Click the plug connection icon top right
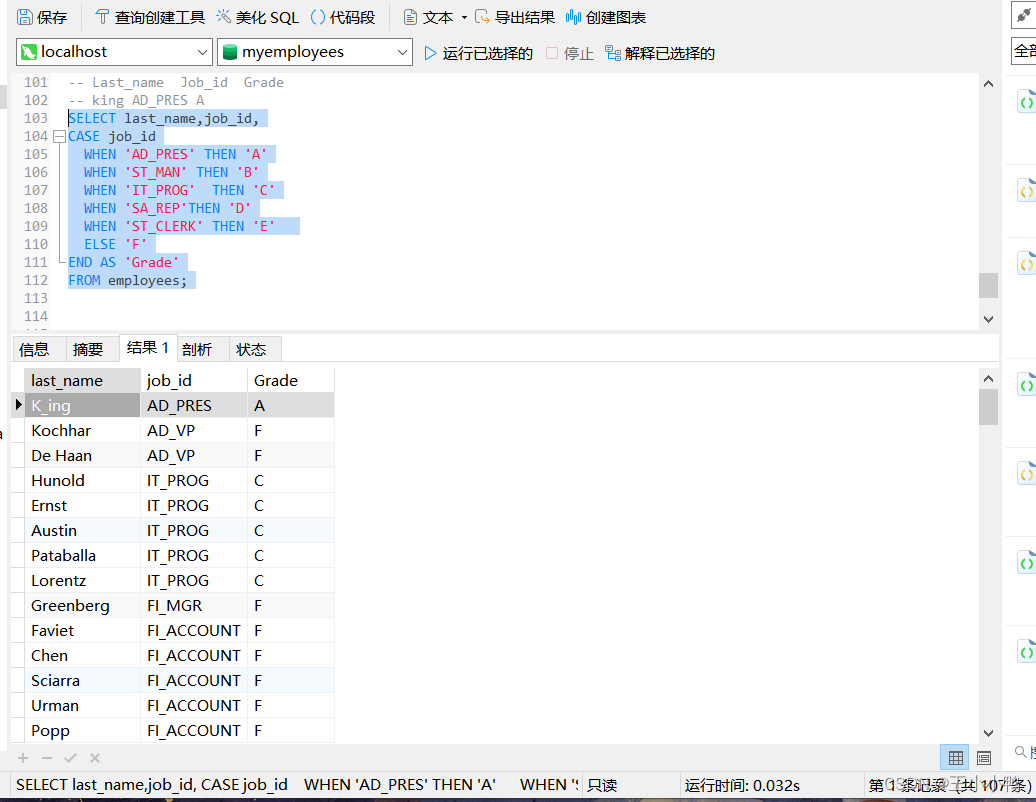This screenshot has height=802, width=1036. tap(1024, 15)
